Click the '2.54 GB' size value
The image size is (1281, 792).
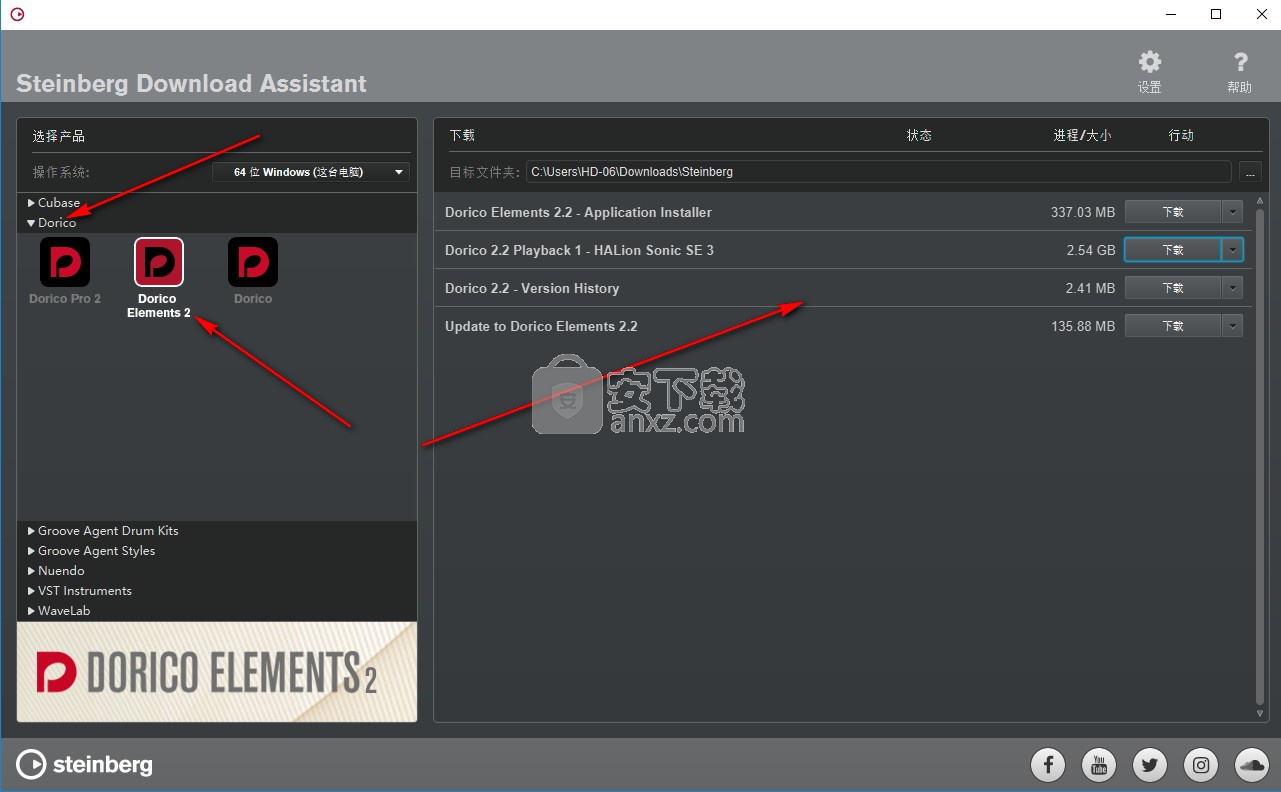point(1091,250)
